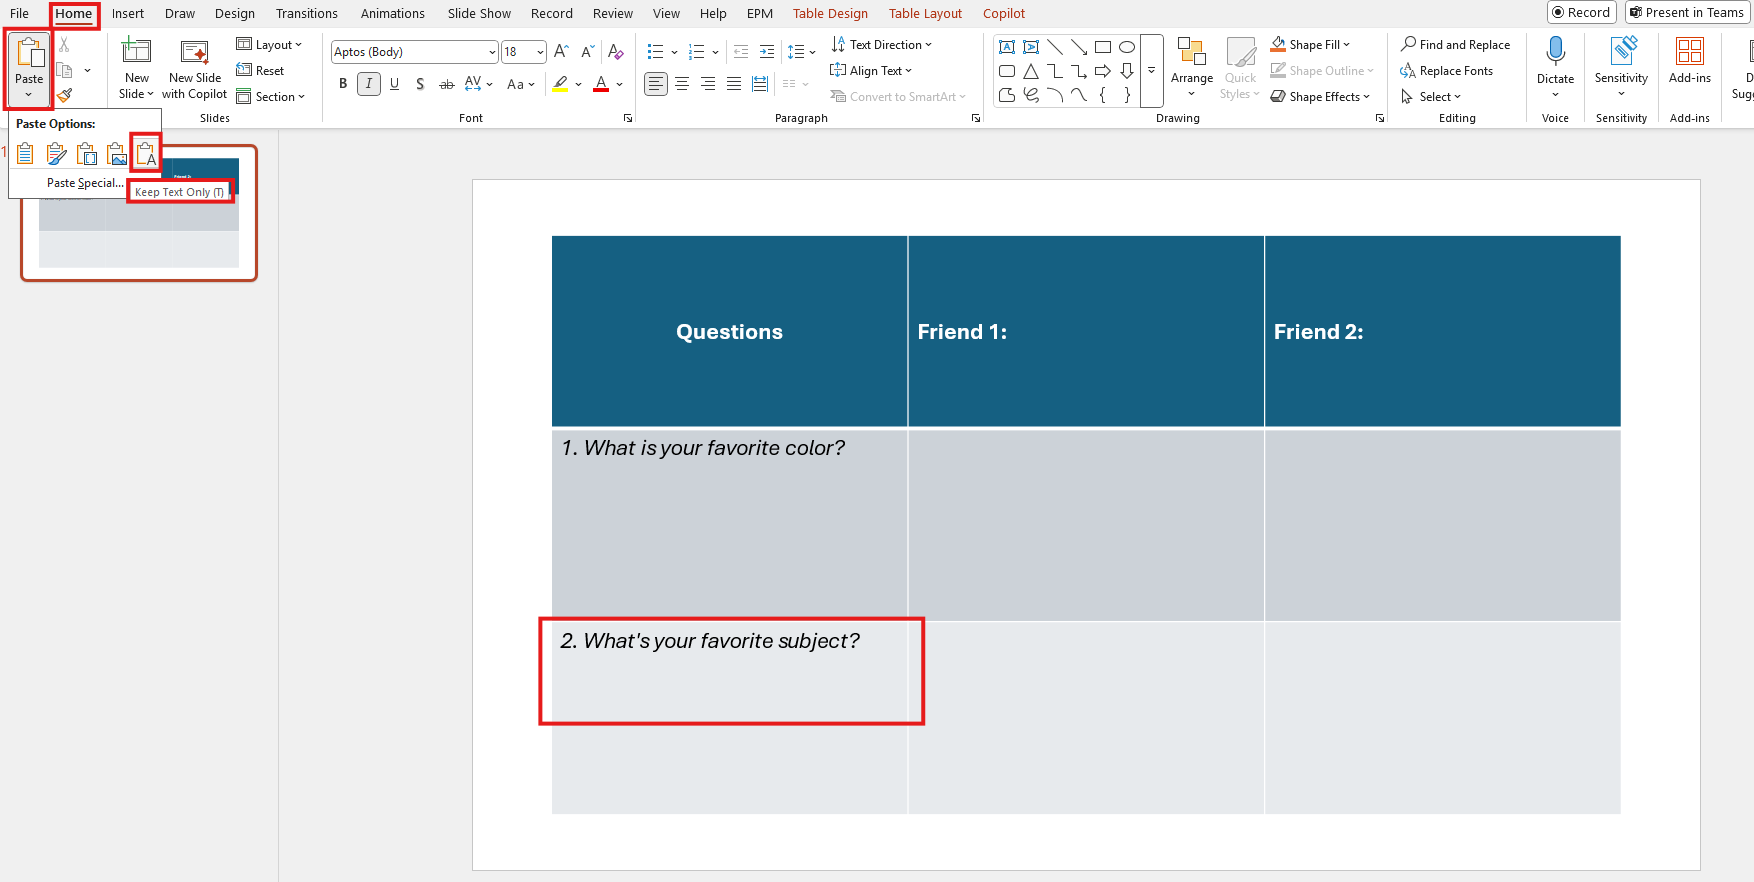Open the Insert ribbon tab
This screenshot has width=1754, height=882.
coord(128,13)
